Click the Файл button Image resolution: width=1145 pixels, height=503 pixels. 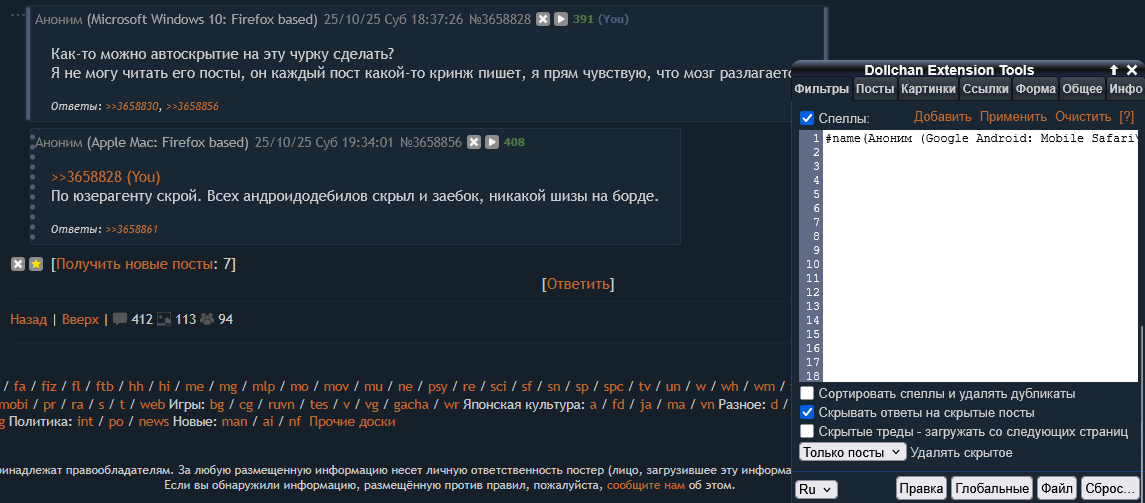coord(1057,489)
